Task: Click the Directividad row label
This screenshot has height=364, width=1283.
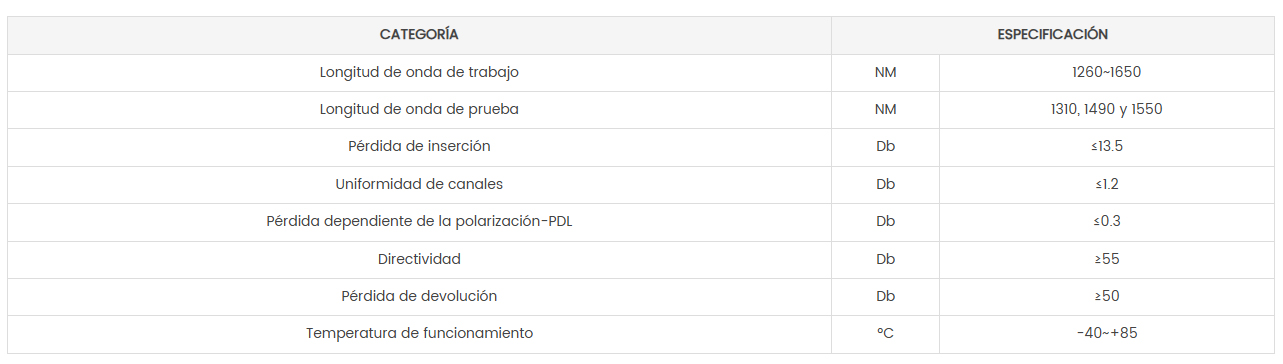Action: (x=419, y=260)
